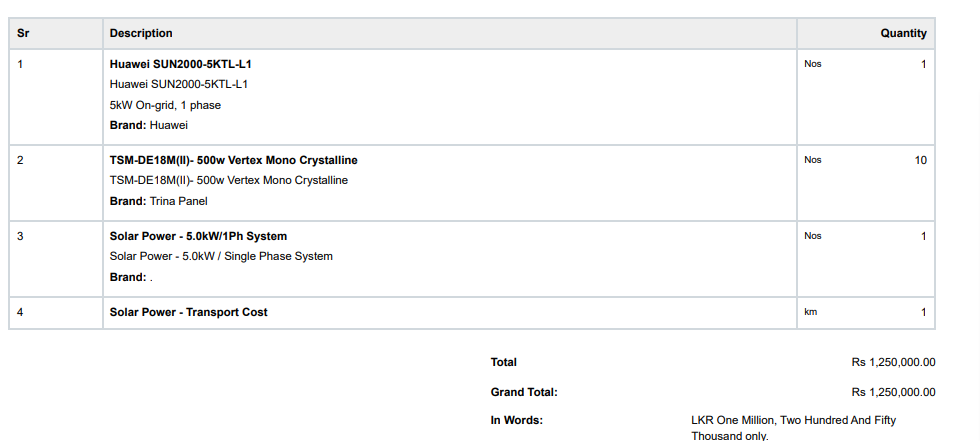Click the Nos unit in the Solar Power System row
The width and height of the screenshot is (980, 441).
812,236
